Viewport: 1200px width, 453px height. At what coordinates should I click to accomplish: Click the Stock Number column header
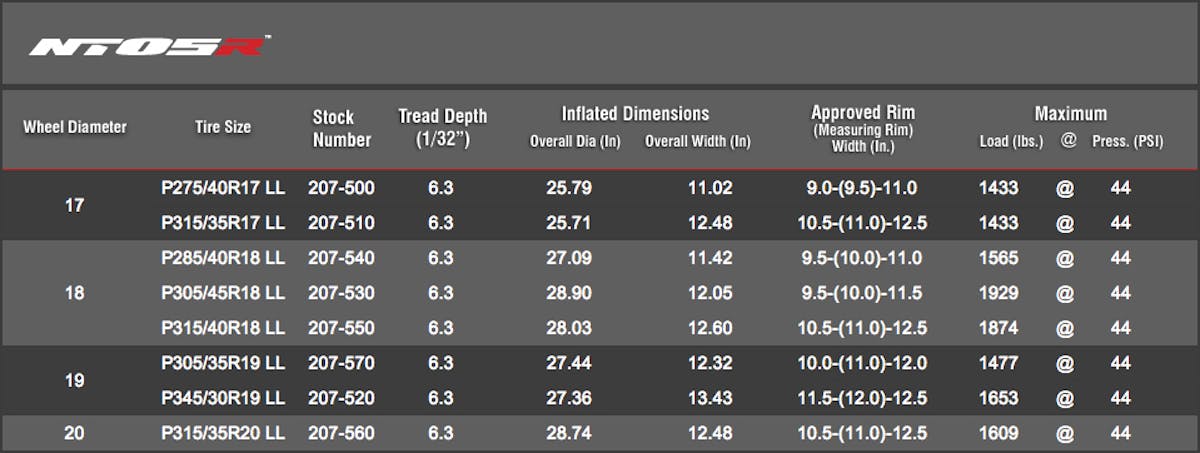coord(341,128)
